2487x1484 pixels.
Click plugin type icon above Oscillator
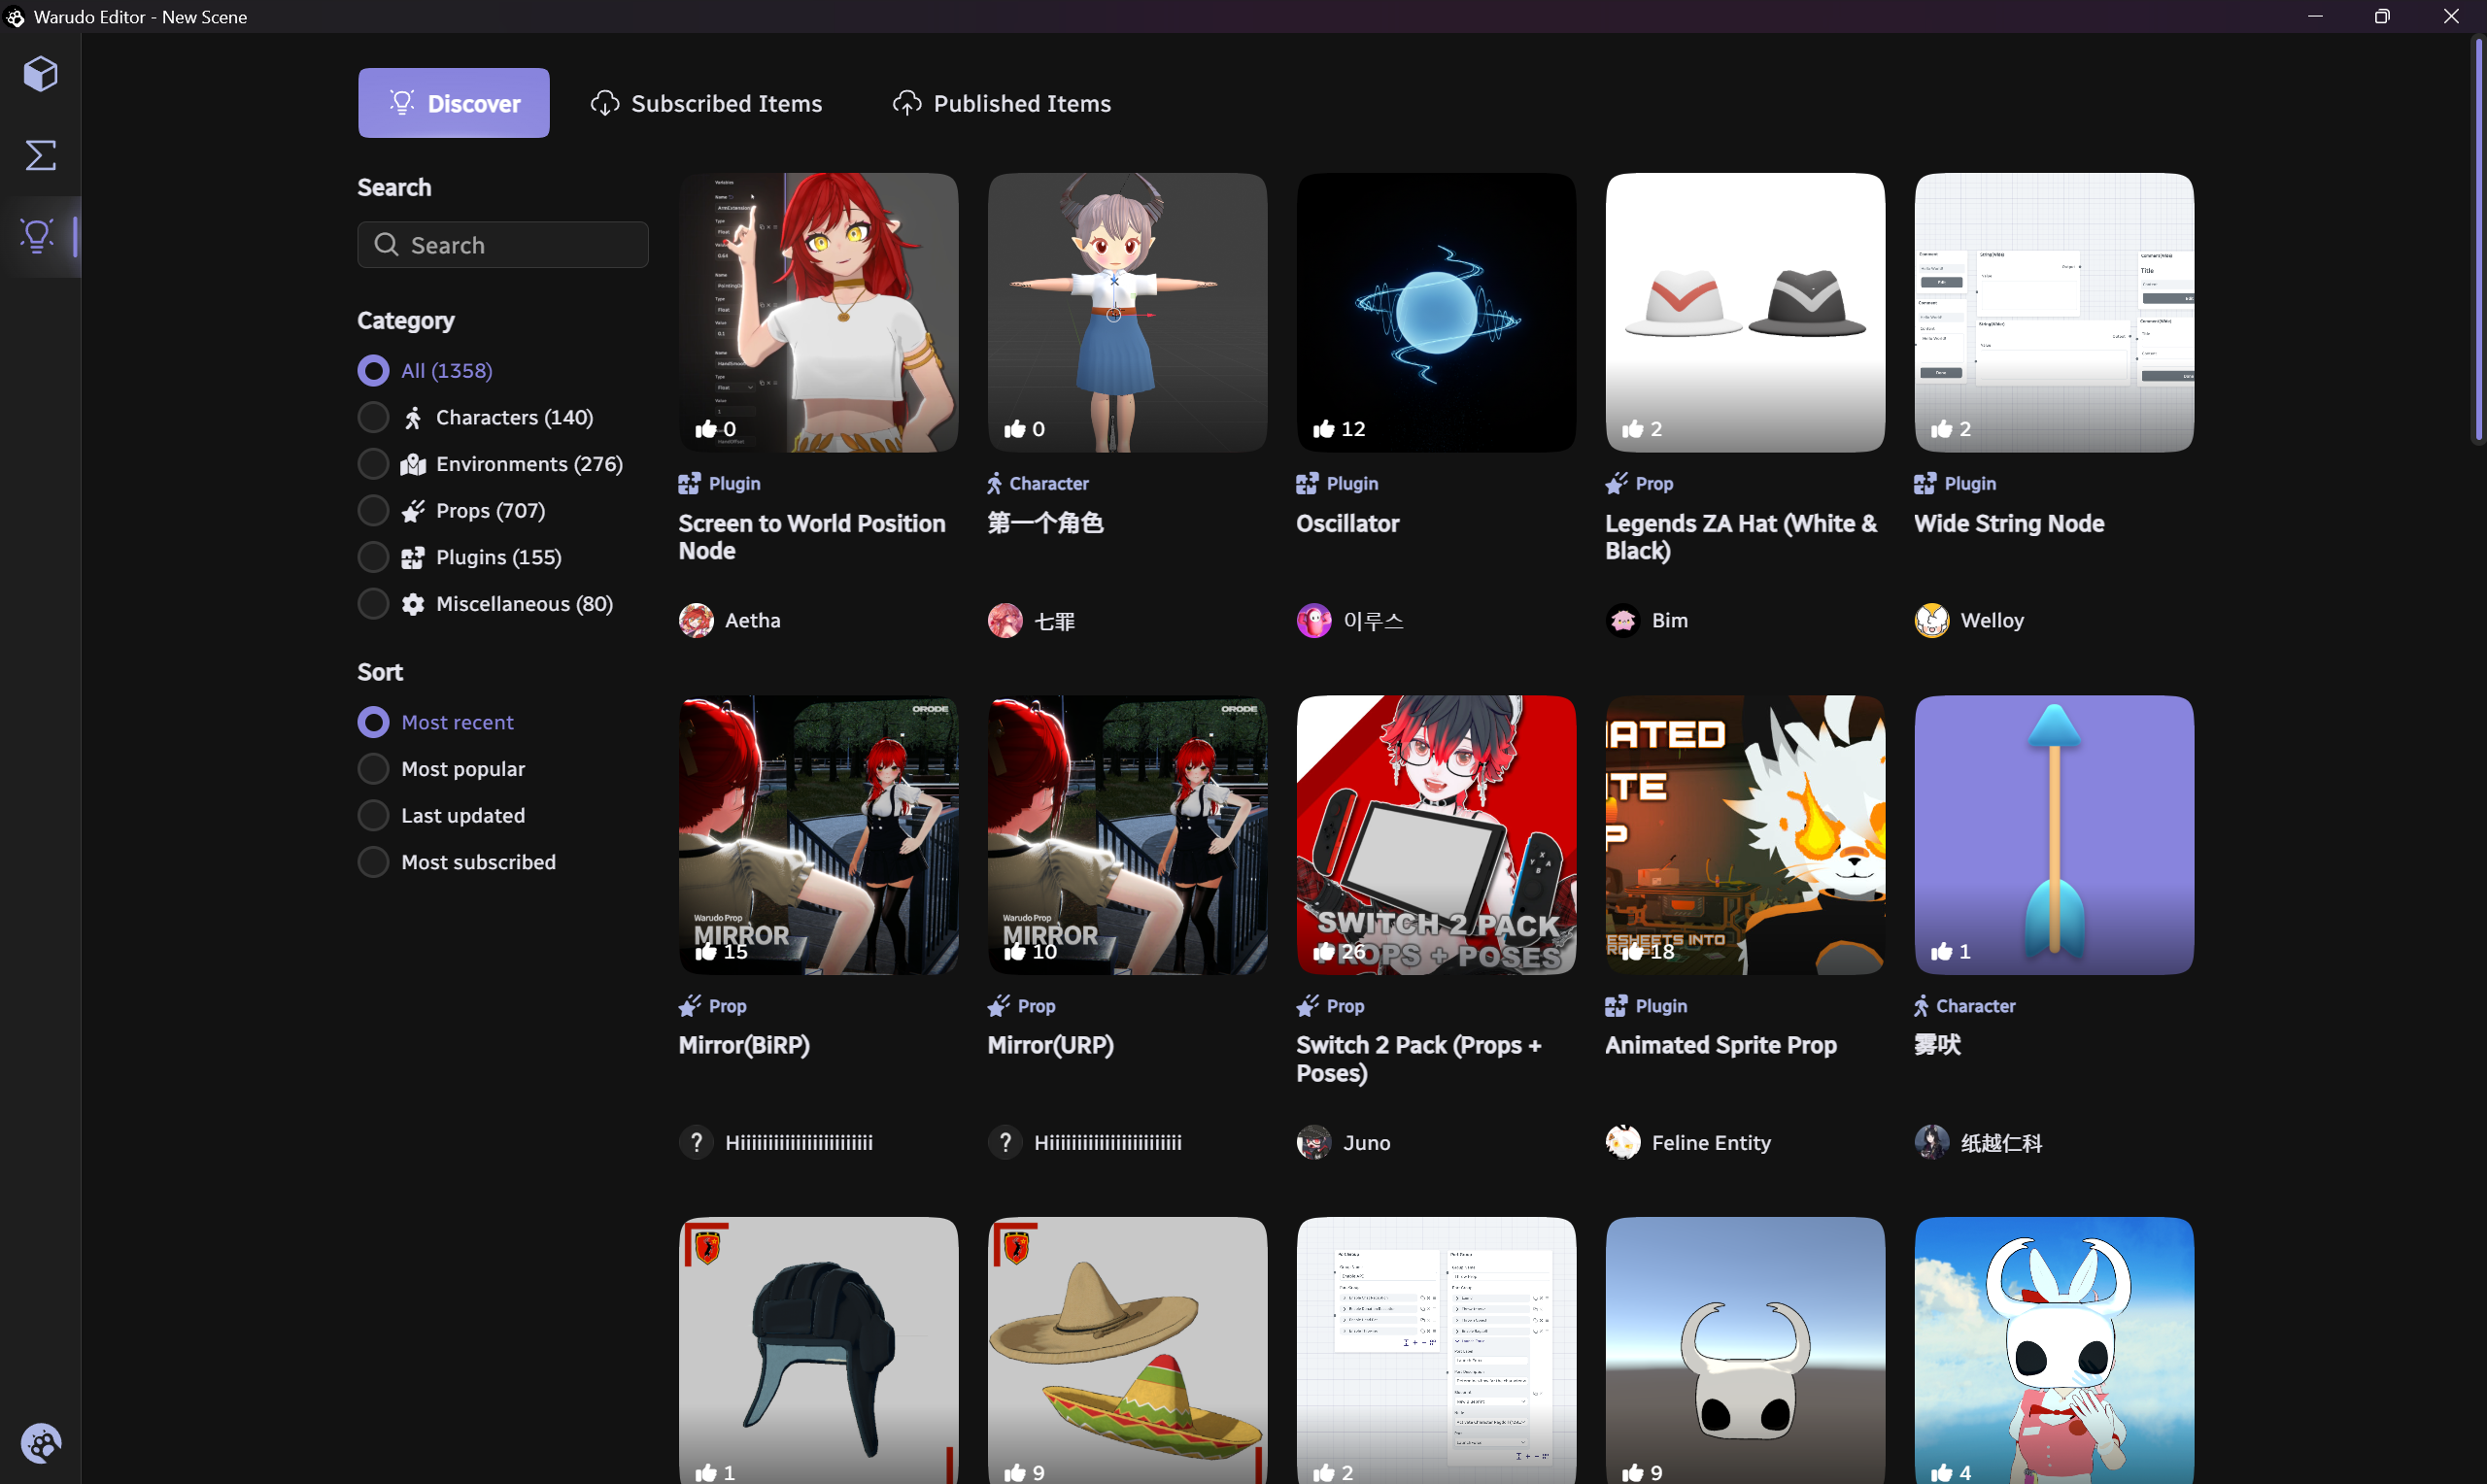point(1307,484)
